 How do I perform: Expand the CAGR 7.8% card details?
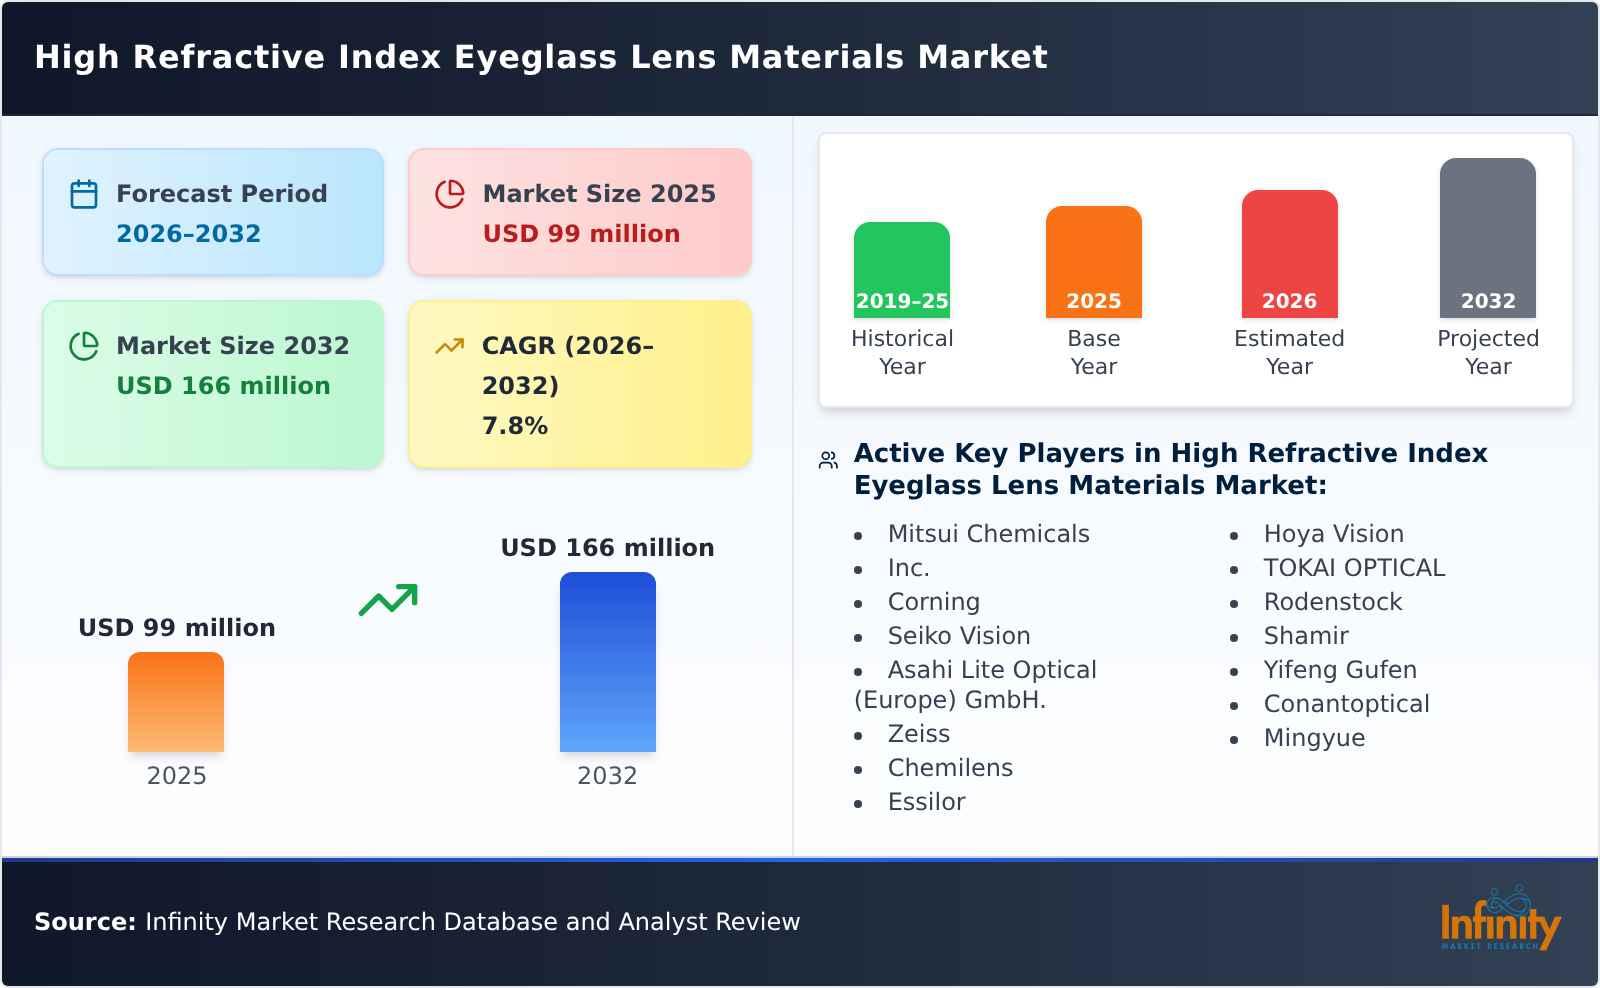tap(578, 383)
